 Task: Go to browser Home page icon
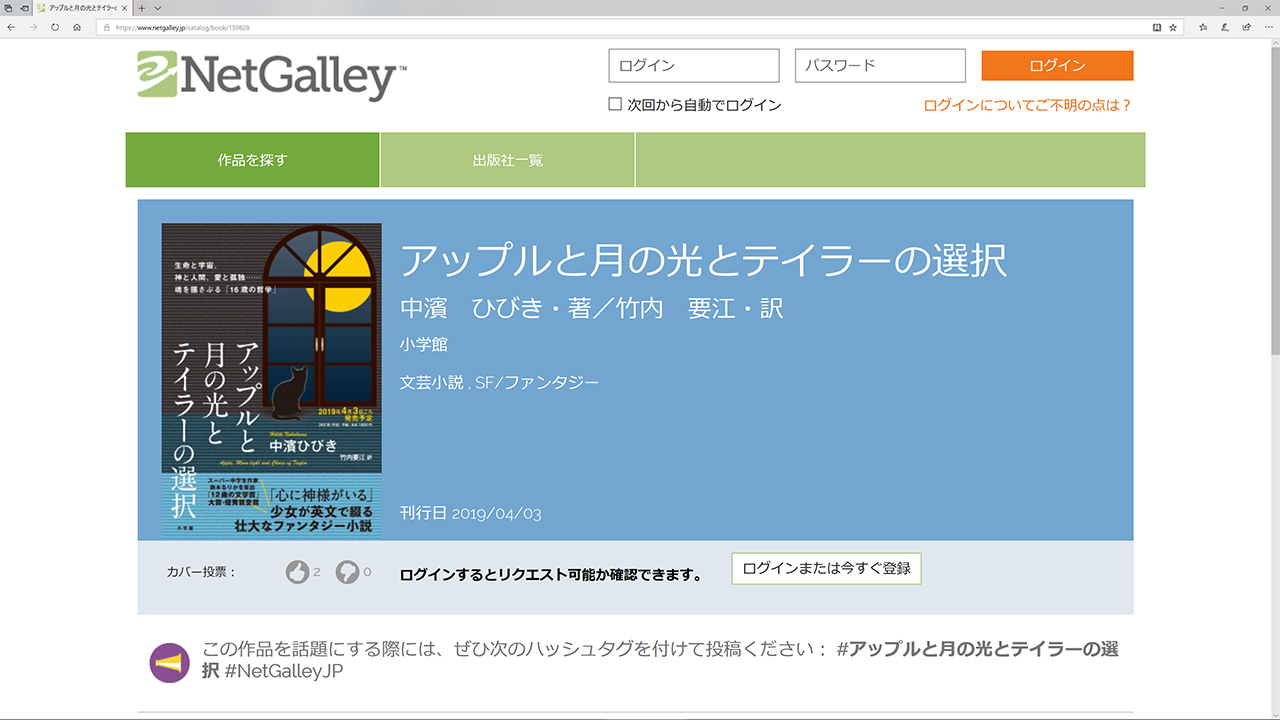[x=77, y=27]
